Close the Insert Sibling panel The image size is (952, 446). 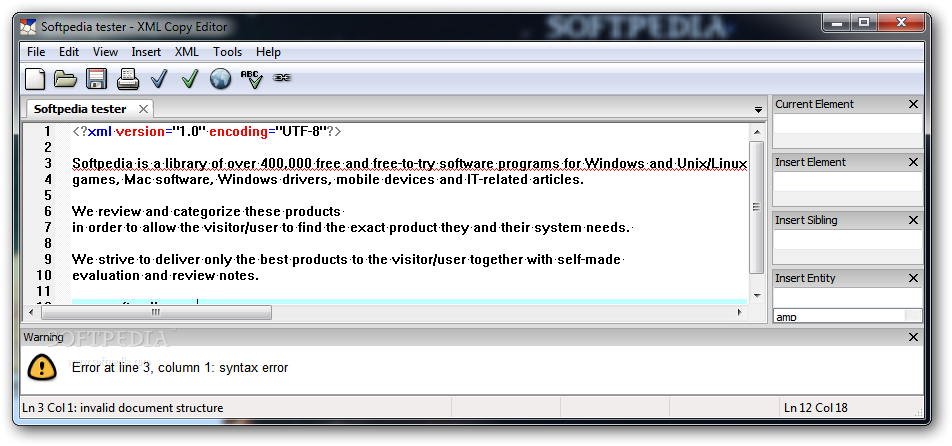(913, 220)
